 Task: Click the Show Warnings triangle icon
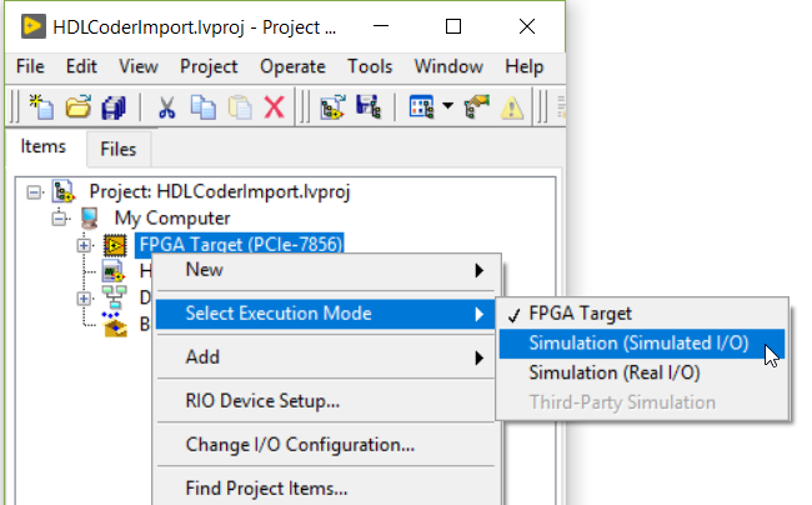tap(512, 107)
